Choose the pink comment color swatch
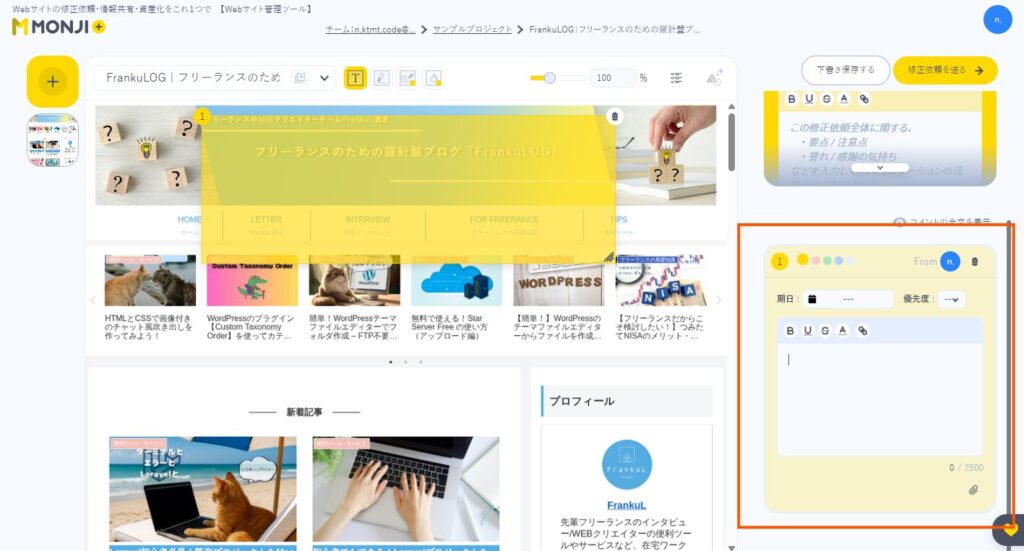The image size is (1024, 551). (x=816, y=260)
